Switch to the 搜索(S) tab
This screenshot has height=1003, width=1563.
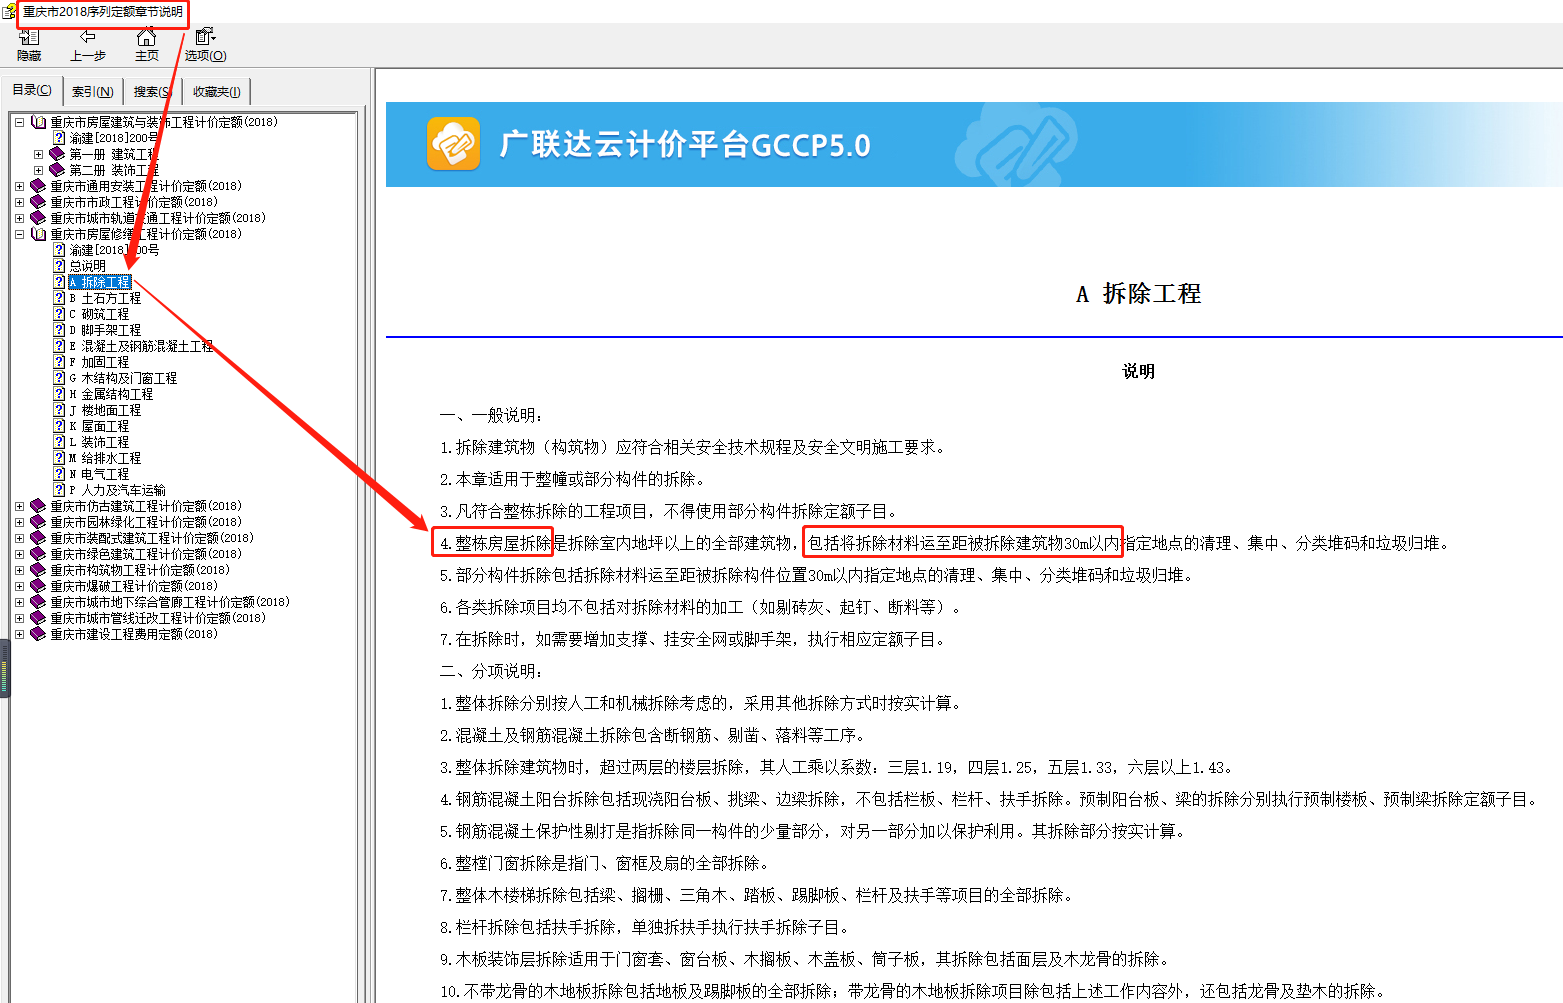(x=152, y=91)
